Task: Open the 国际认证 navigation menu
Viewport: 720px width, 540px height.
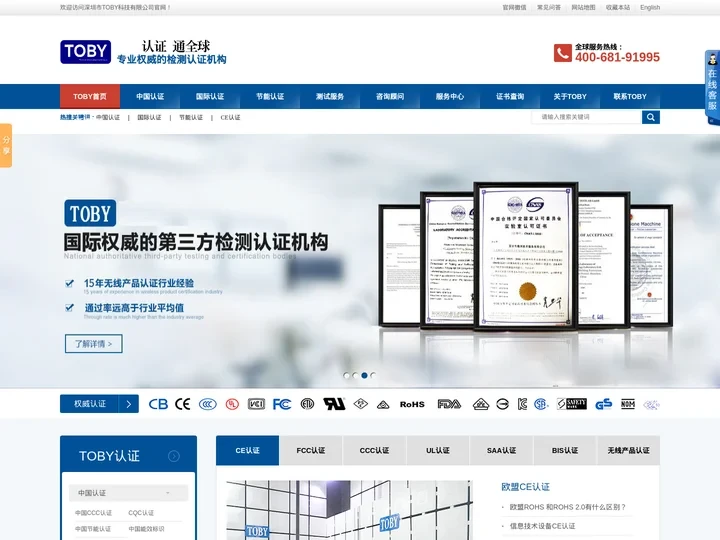Action: click(210, 96)
